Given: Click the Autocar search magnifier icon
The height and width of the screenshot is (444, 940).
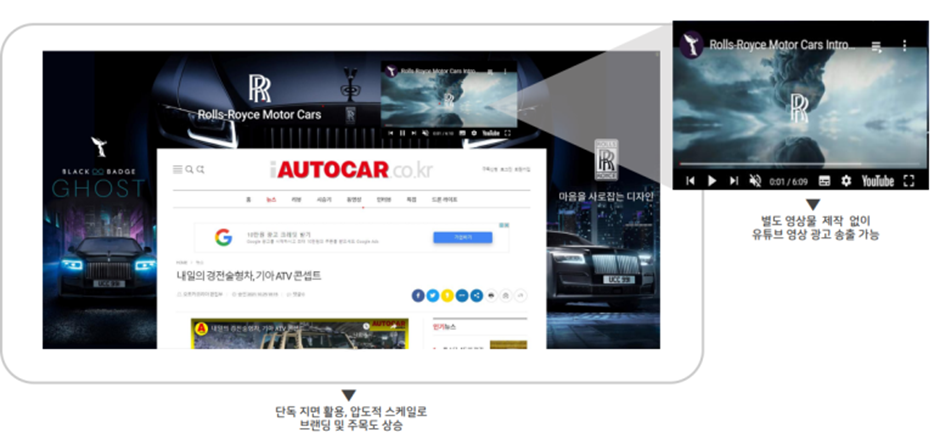Looking at the screenshot, I should click(x=189, y=170).
